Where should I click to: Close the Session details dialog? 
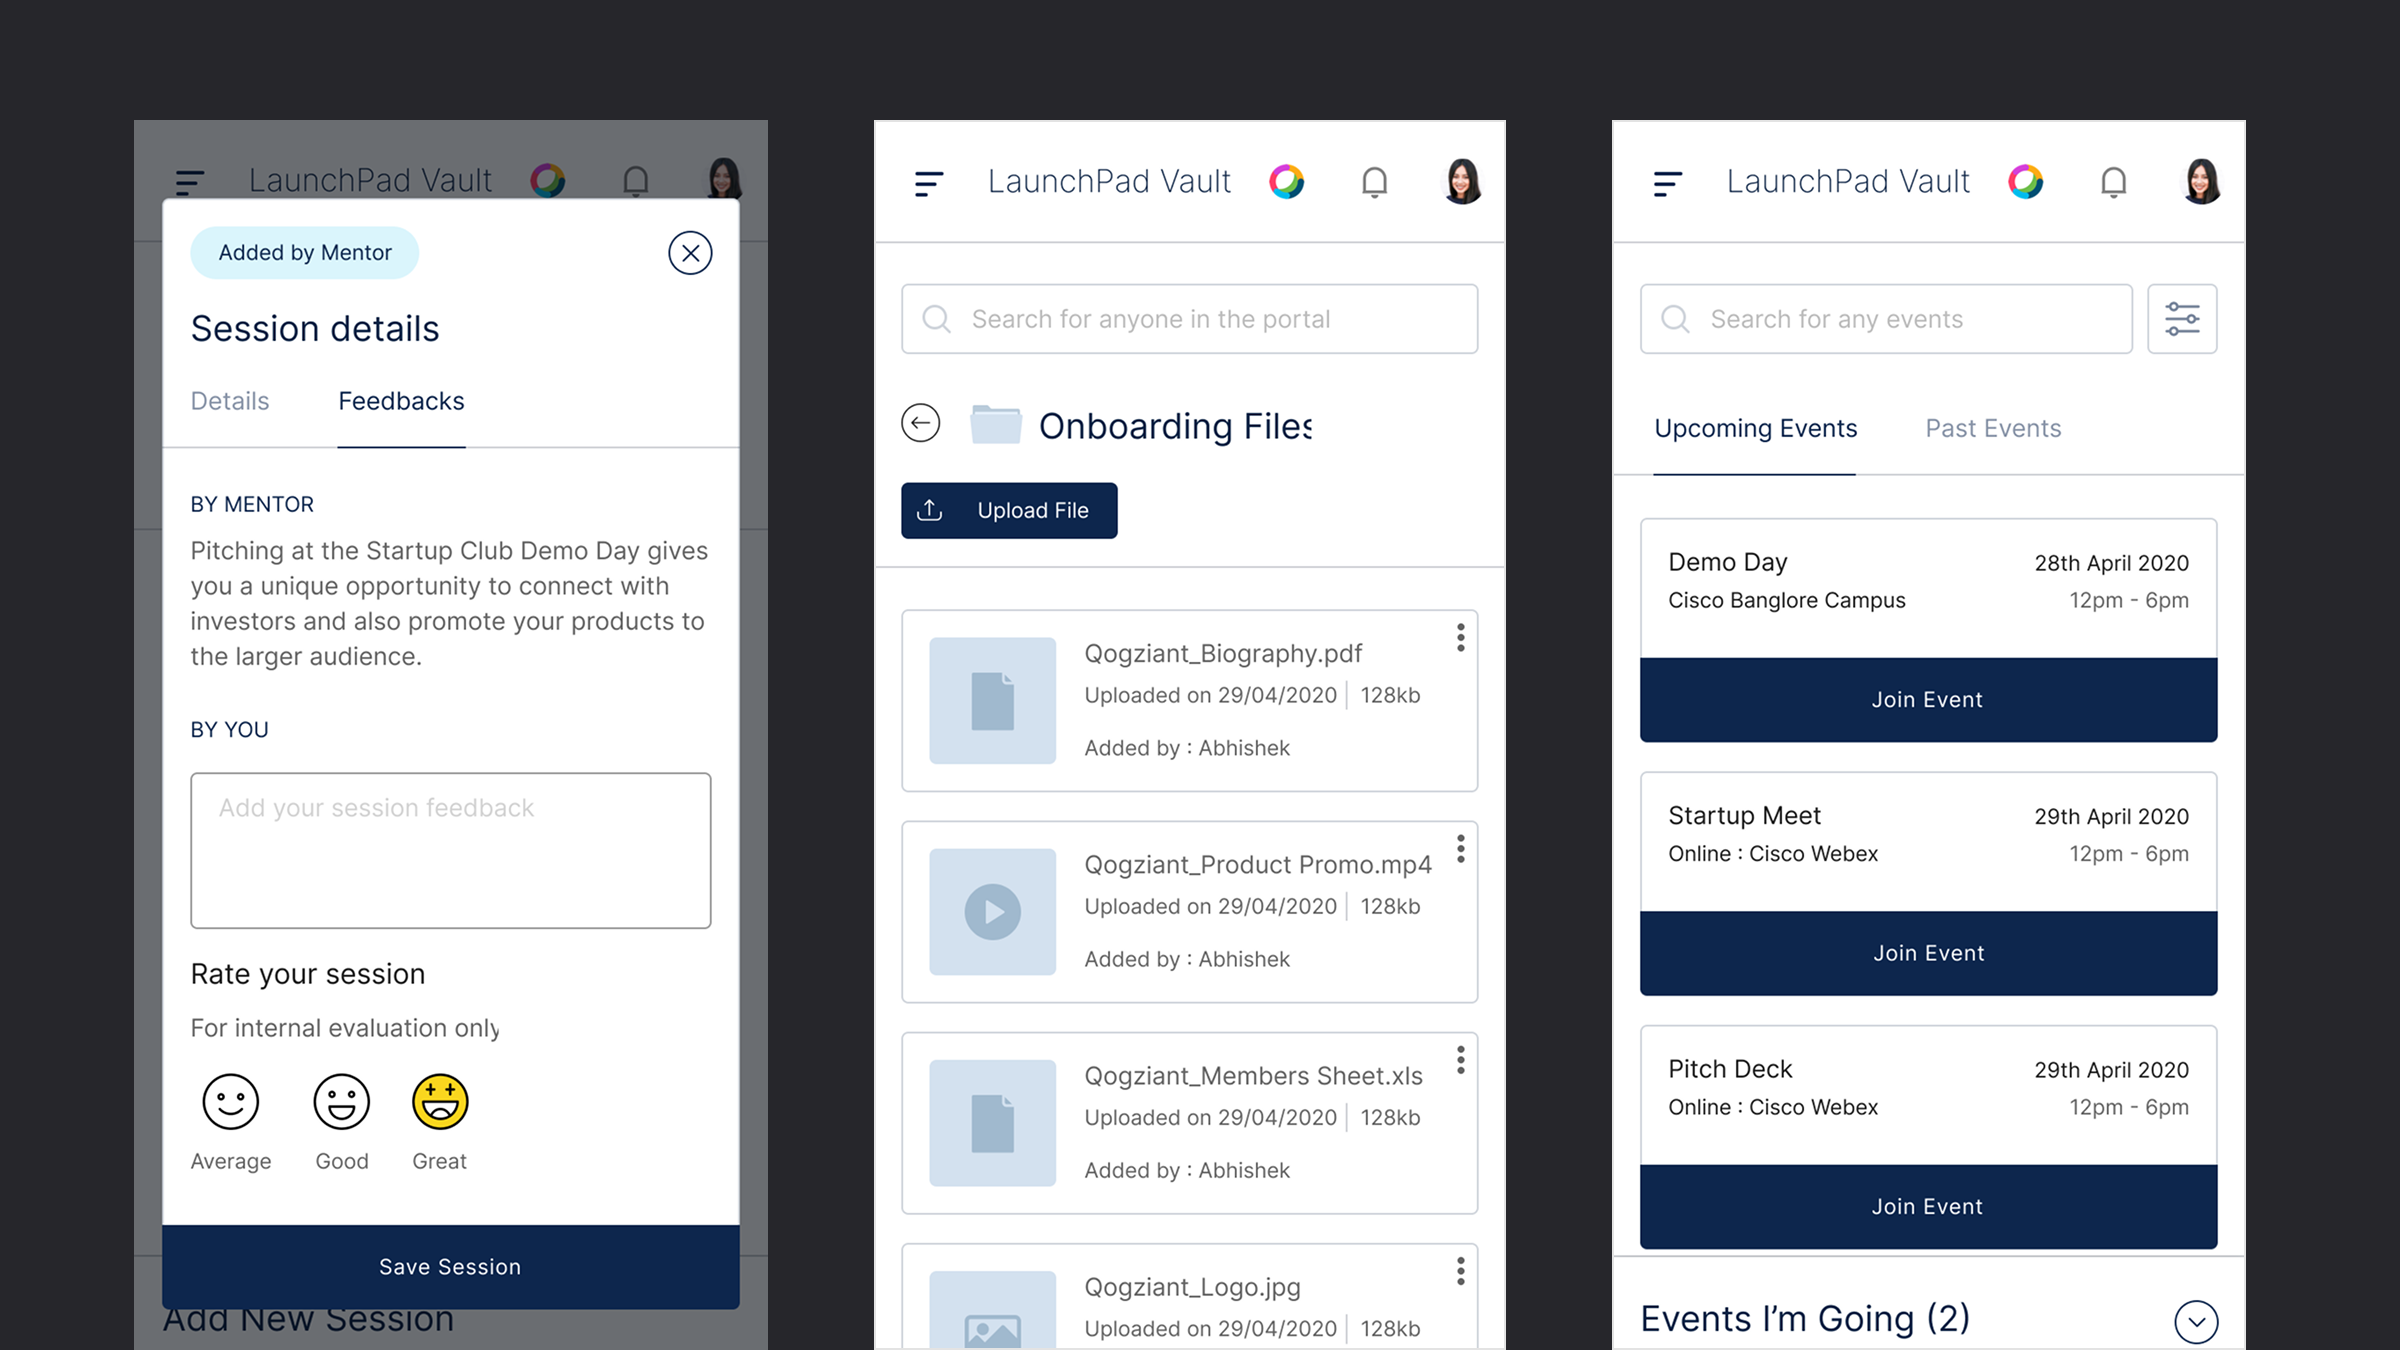tap(690, 253)
